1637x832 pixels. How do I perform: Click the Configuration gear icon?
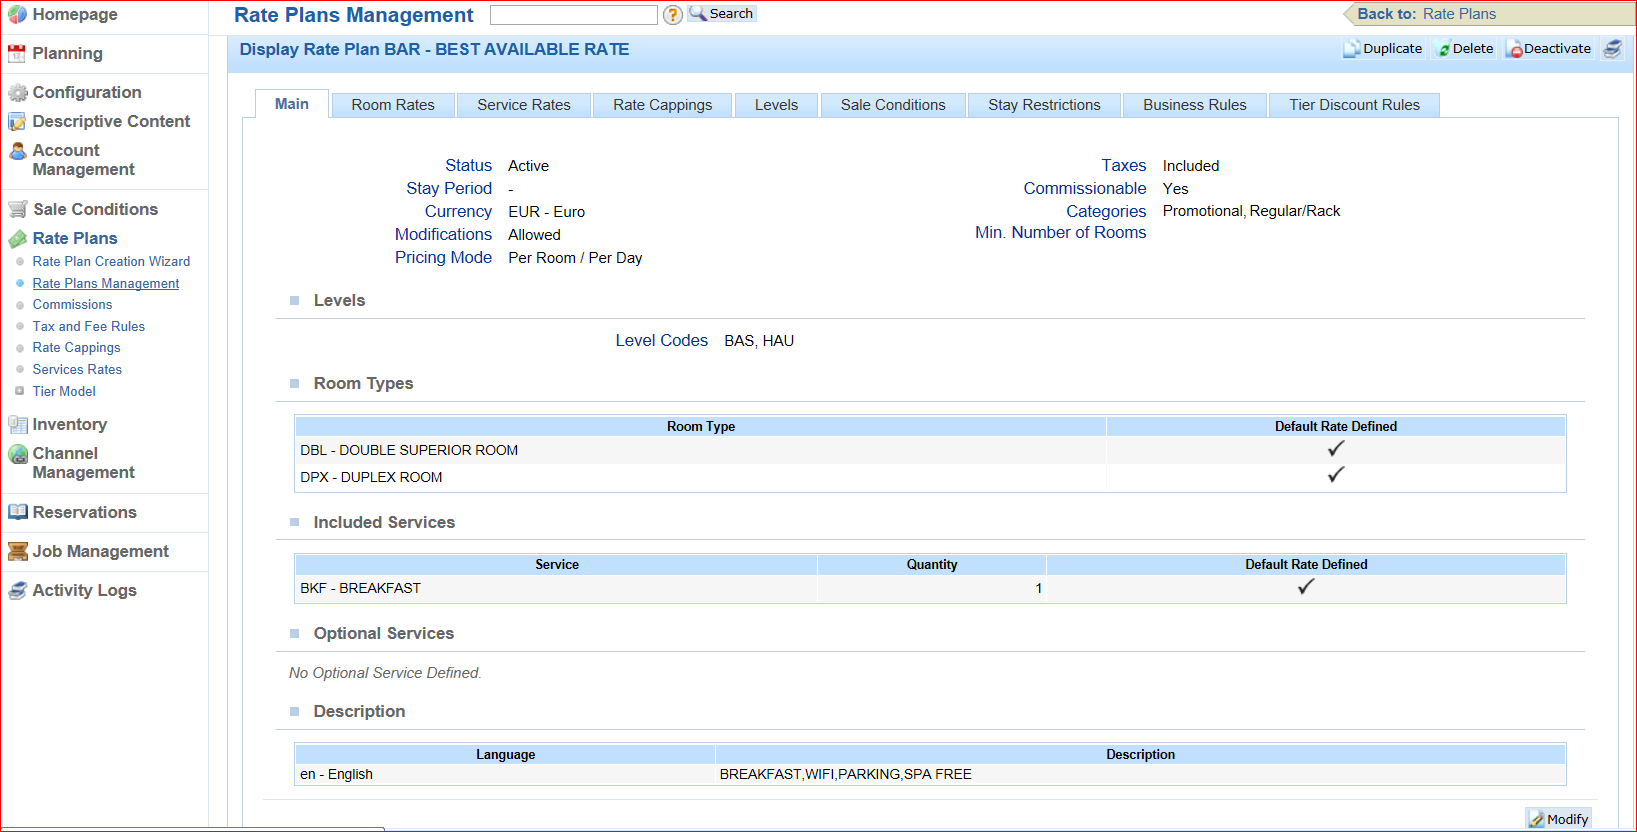[x=17, y=93]
